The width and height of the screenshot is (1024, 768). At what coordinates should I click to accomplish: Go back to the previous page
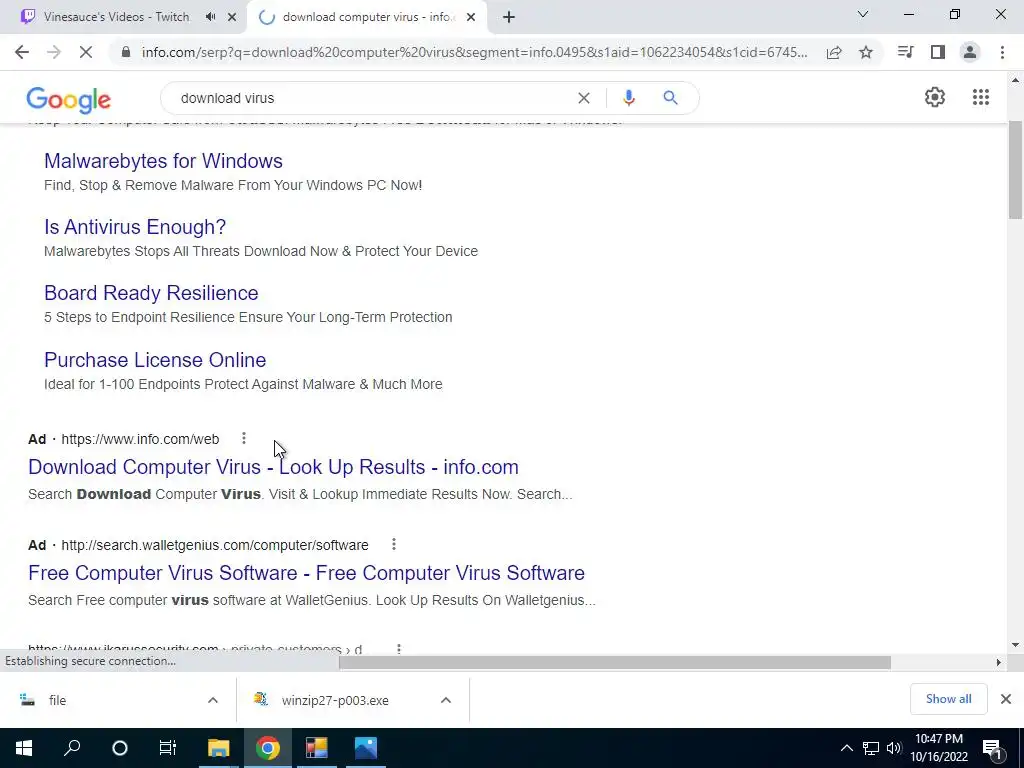pos(22,52)
